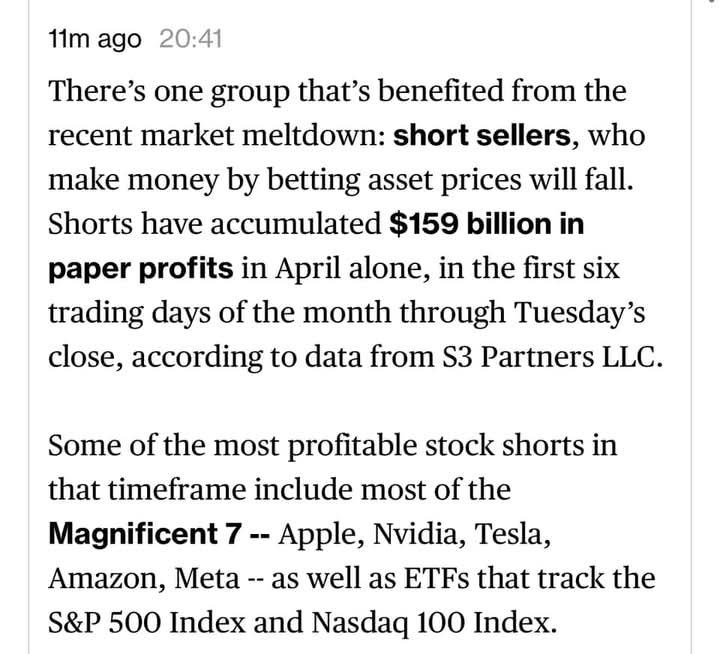Click the bold 'short sellers' text

[482, 135]
